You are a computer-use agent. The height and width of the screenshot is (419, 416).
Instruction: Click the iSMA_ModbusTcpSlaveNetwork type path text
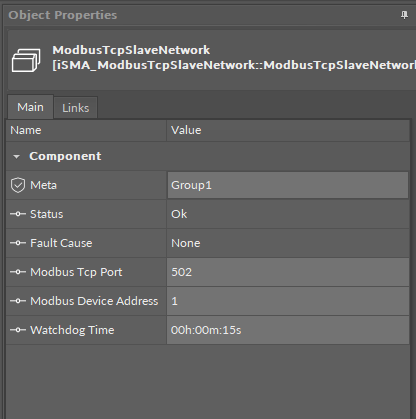click(x=234, y=65)
